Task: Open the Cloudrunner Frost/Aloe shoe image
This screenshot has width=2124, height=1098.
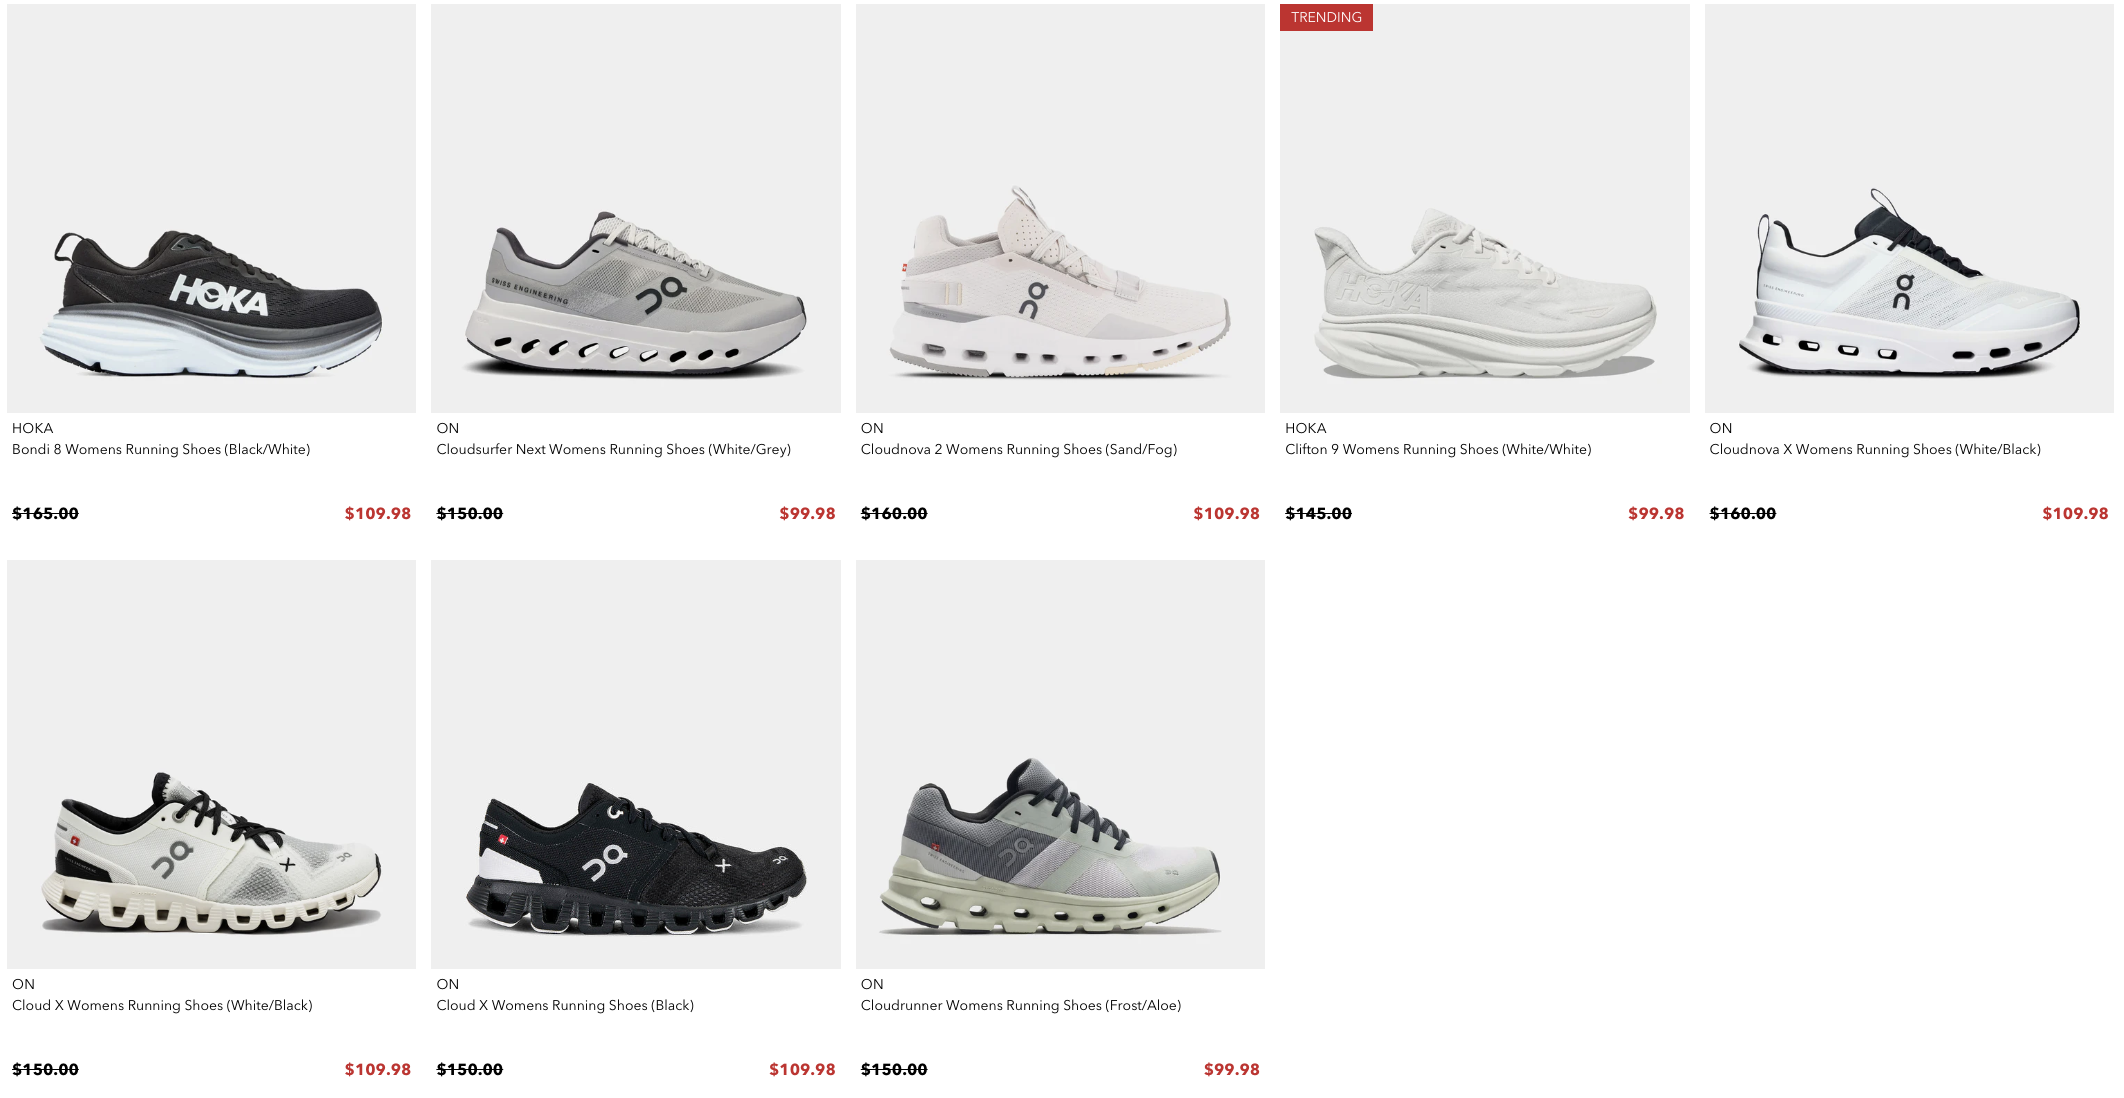Action: [x=1060, y=764]
